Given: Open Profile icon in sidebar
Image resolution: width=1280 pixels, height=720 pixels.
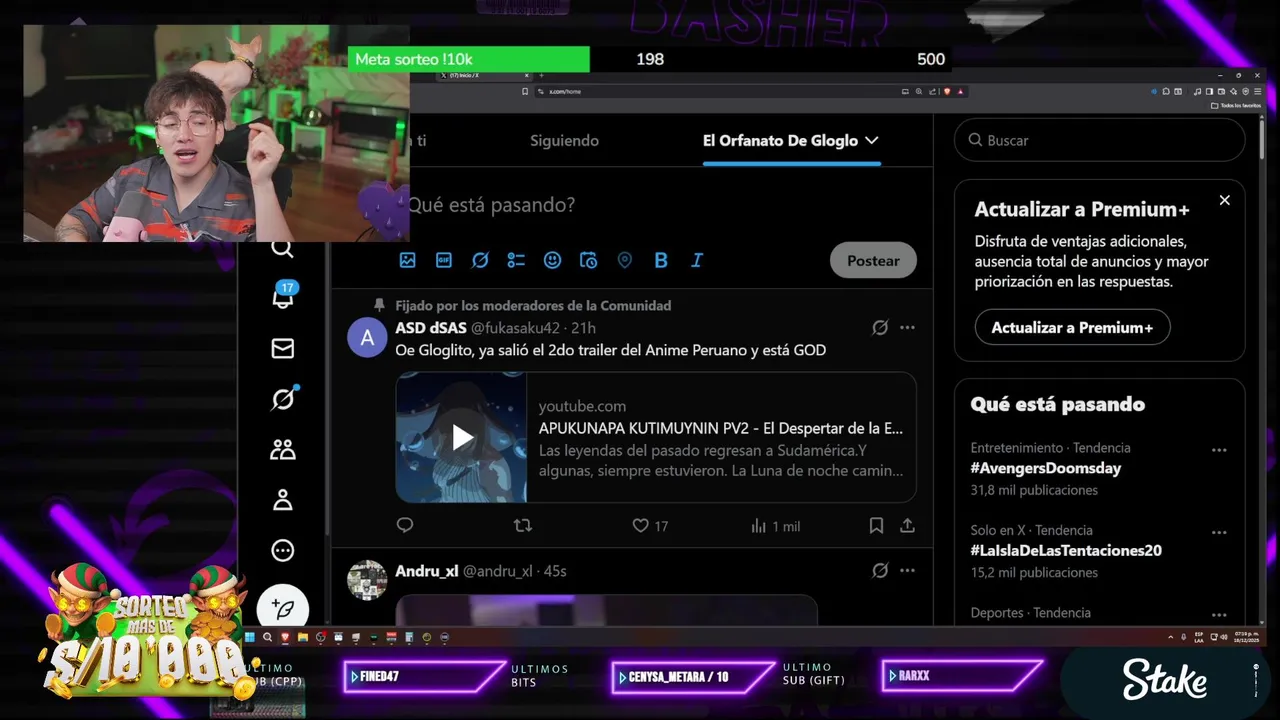Looking at the screenshot, I should [x=283, y=500].
